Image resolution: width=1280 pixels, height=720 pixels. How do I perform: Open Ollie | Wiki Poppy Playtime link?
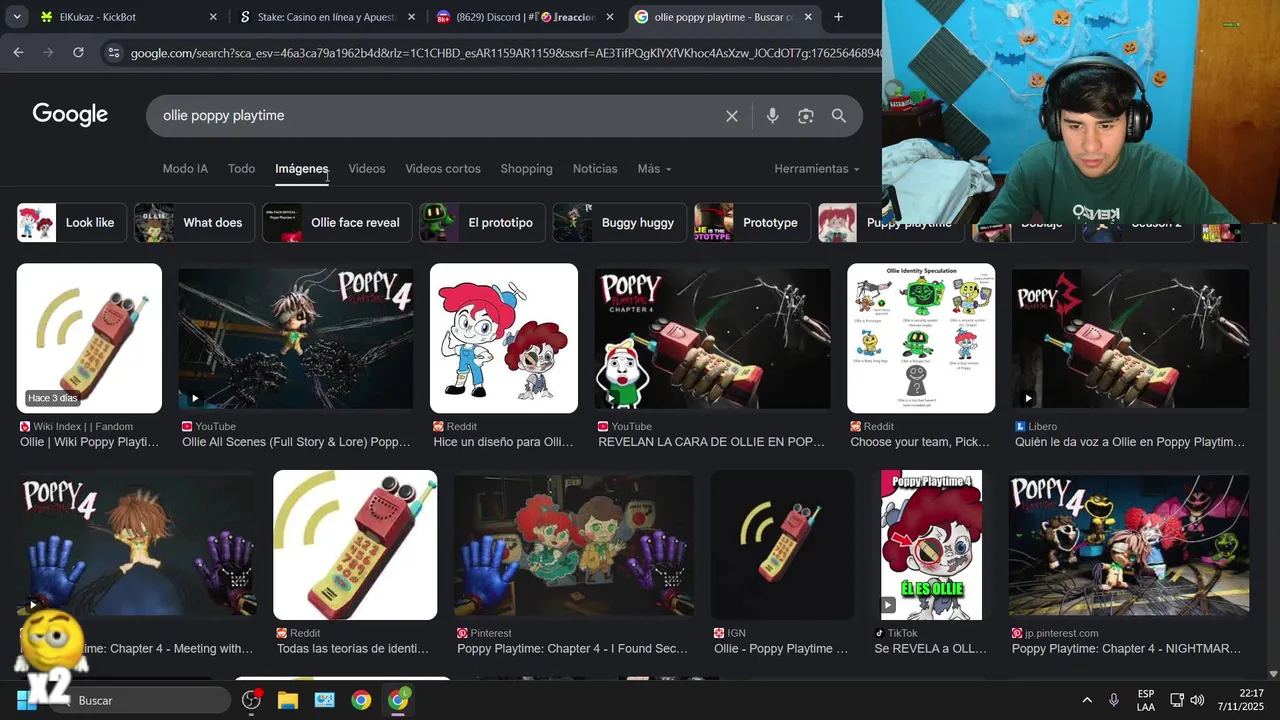point(89,442)
